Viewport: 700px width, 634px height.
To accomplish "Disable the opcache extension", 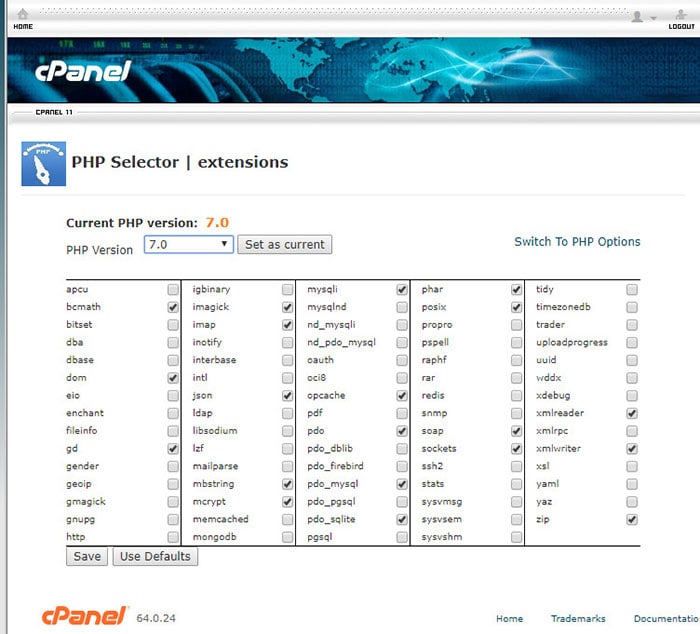I will pos(402,396).
